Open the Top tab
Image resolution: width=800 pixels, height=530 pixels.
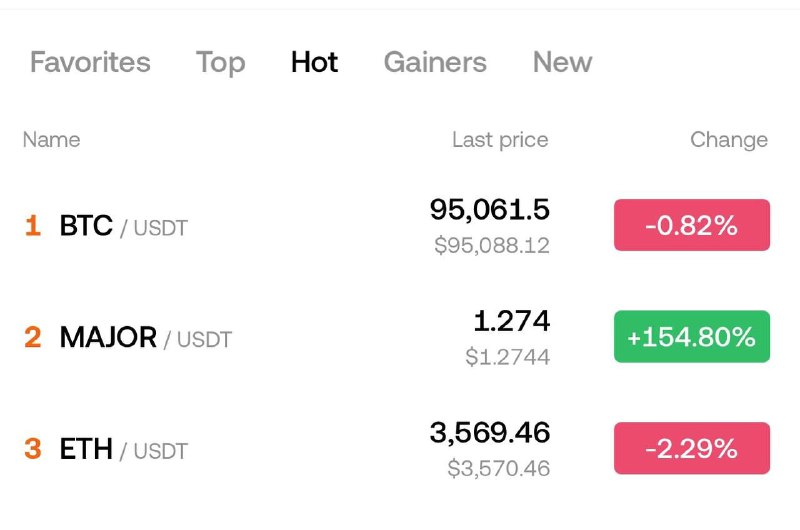point(220,63)
